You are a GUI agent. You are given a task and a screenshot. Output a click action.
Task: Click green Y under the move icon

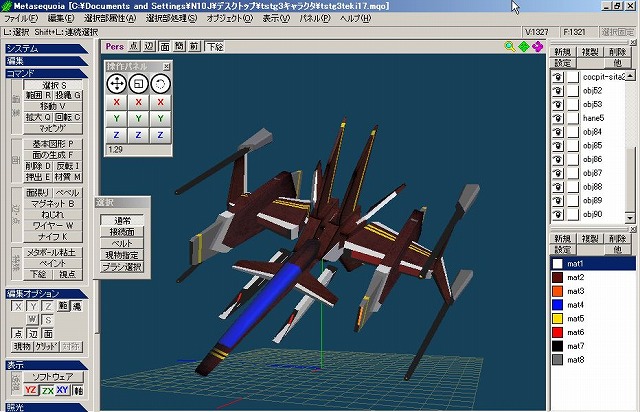pyautogui.click(x=116, y=119)
